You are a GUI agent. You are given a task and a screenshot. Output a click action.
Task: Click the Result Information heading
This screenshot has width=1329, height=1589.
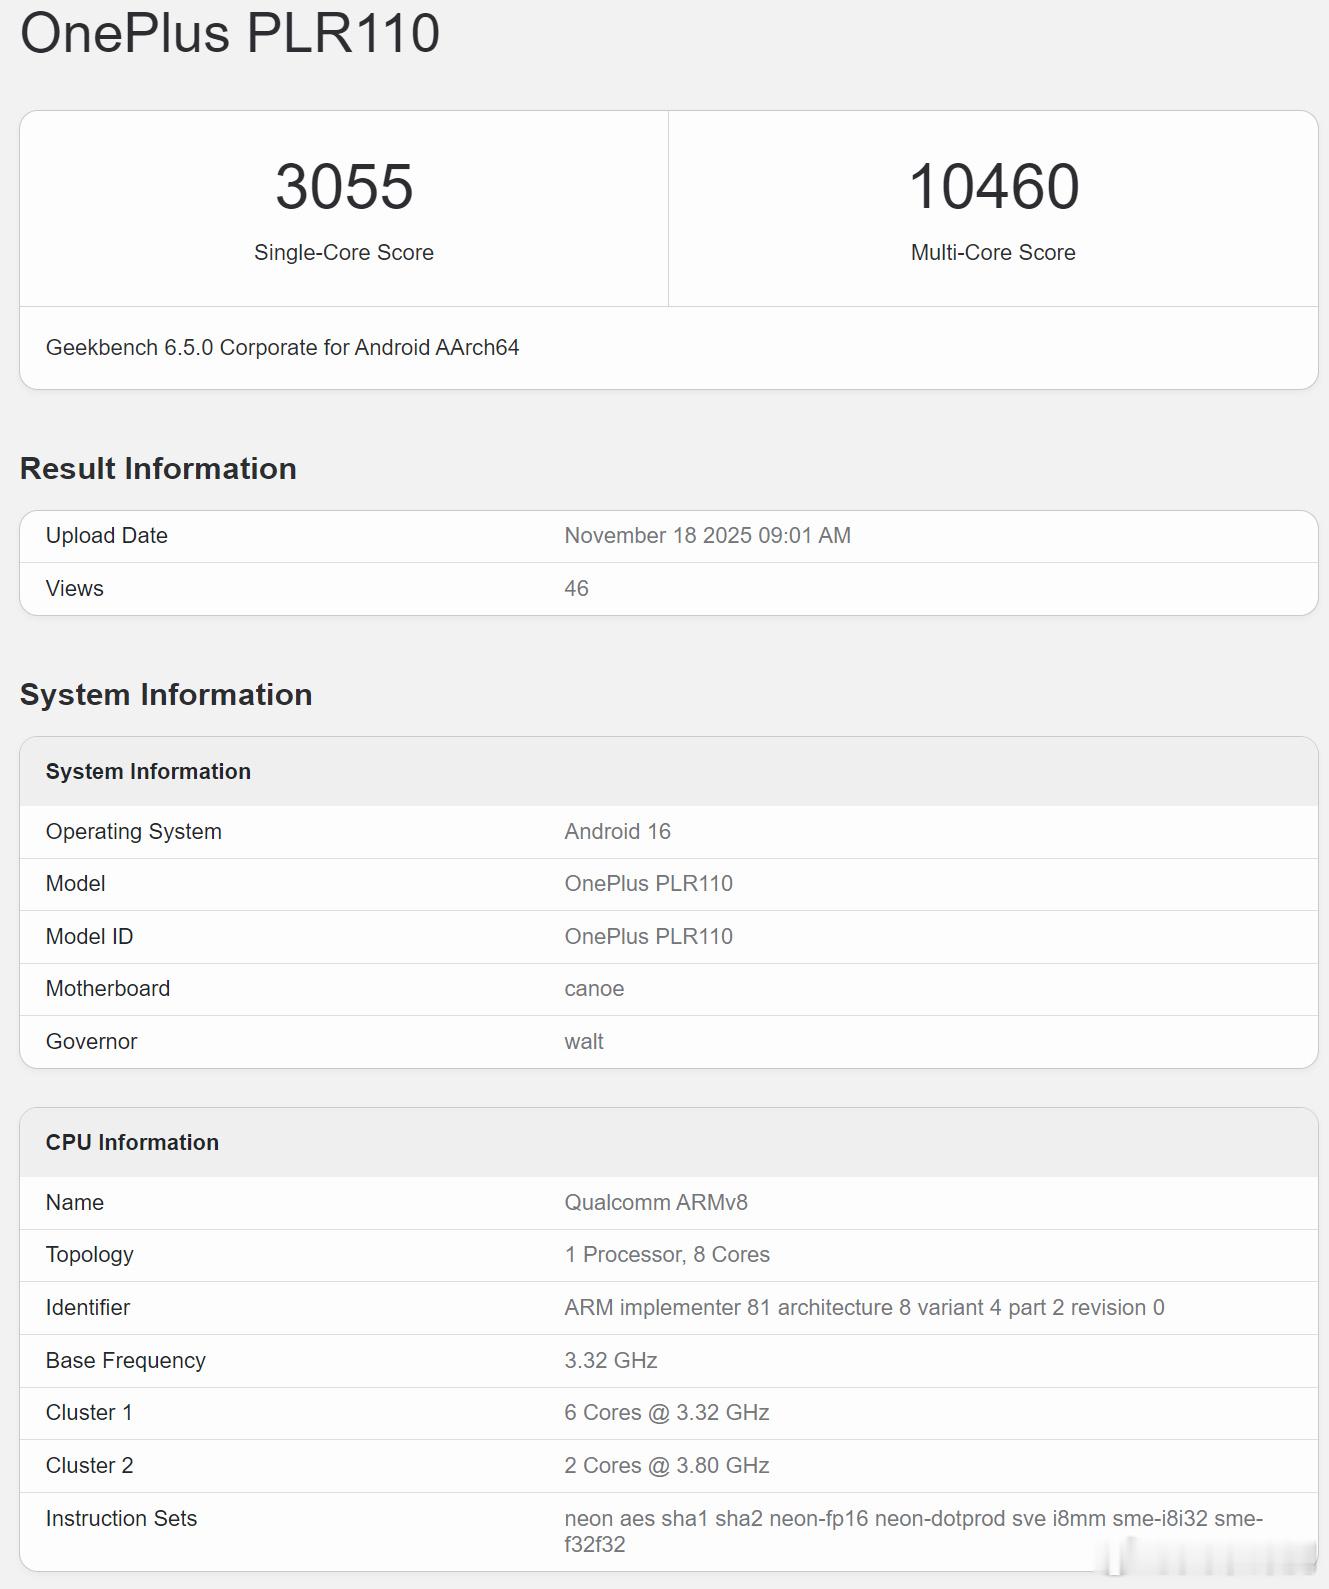coord(158,469)
